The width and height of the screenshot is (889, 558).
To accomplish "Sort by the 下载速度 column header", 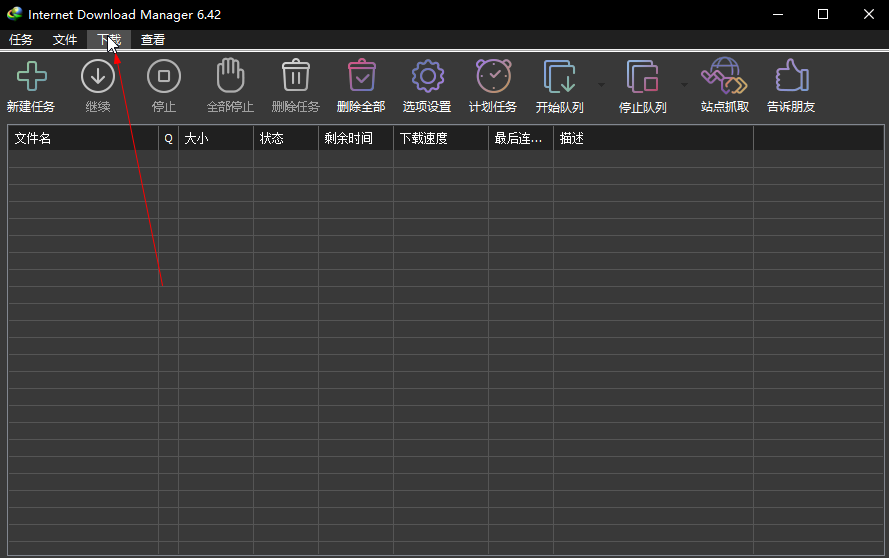I will coord(441,138).
